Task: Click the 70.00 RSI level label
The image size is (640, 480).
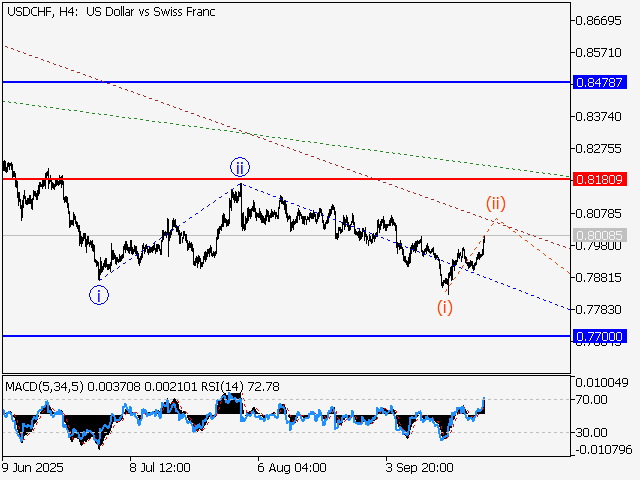Action: point(593,400)
